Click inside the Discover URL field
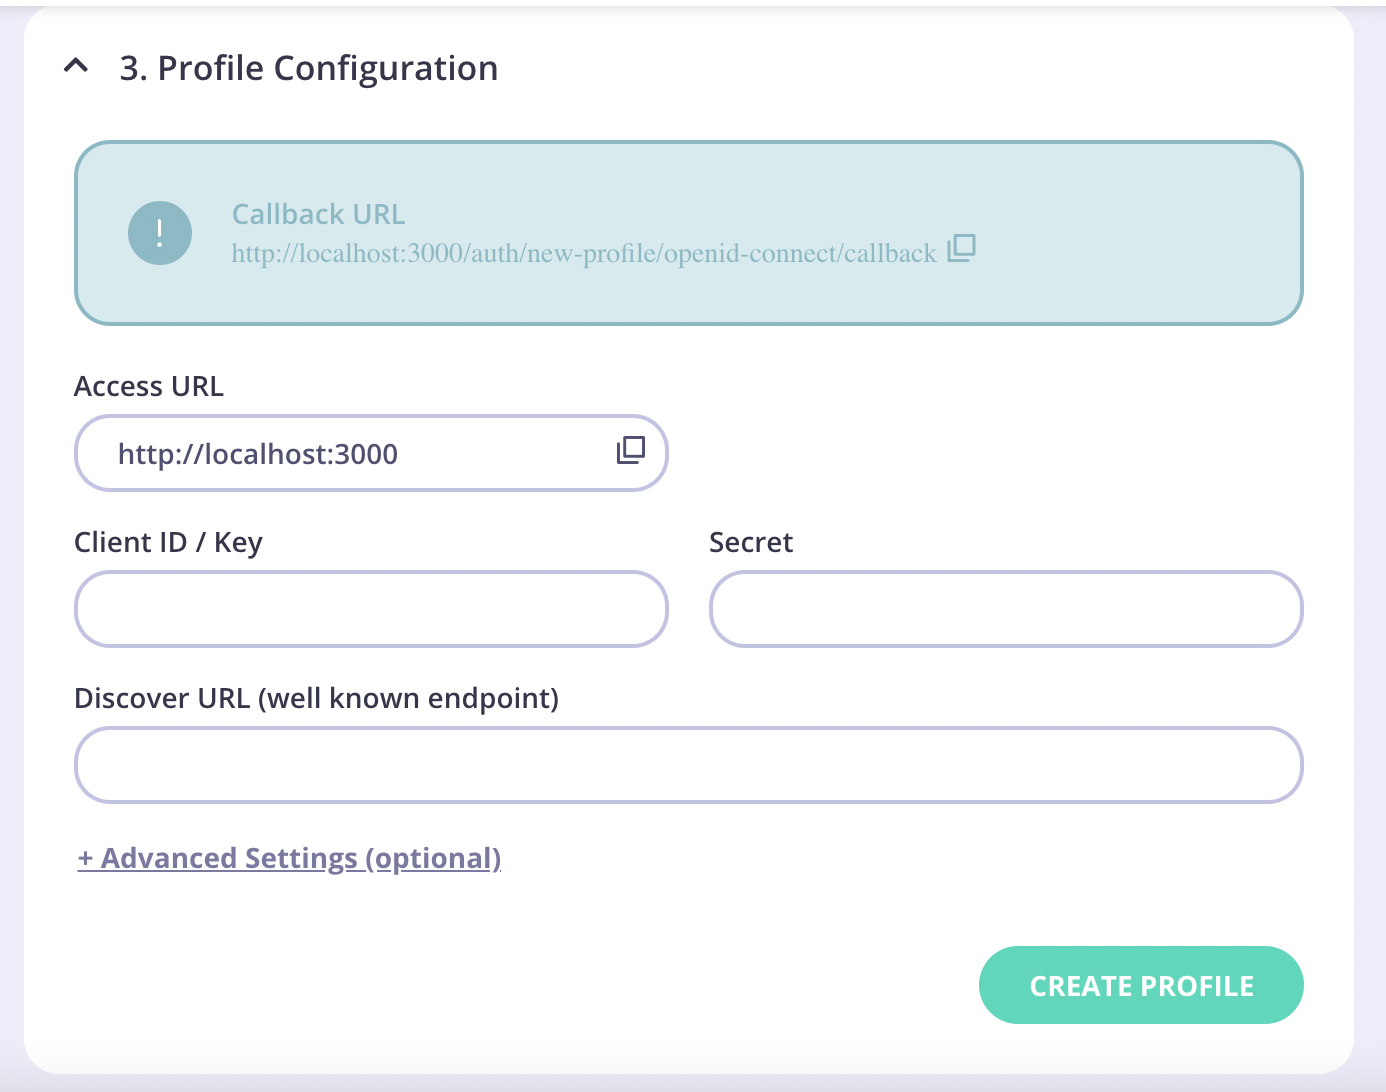This screenshot has width=1386, height=1092. [688, 765]
